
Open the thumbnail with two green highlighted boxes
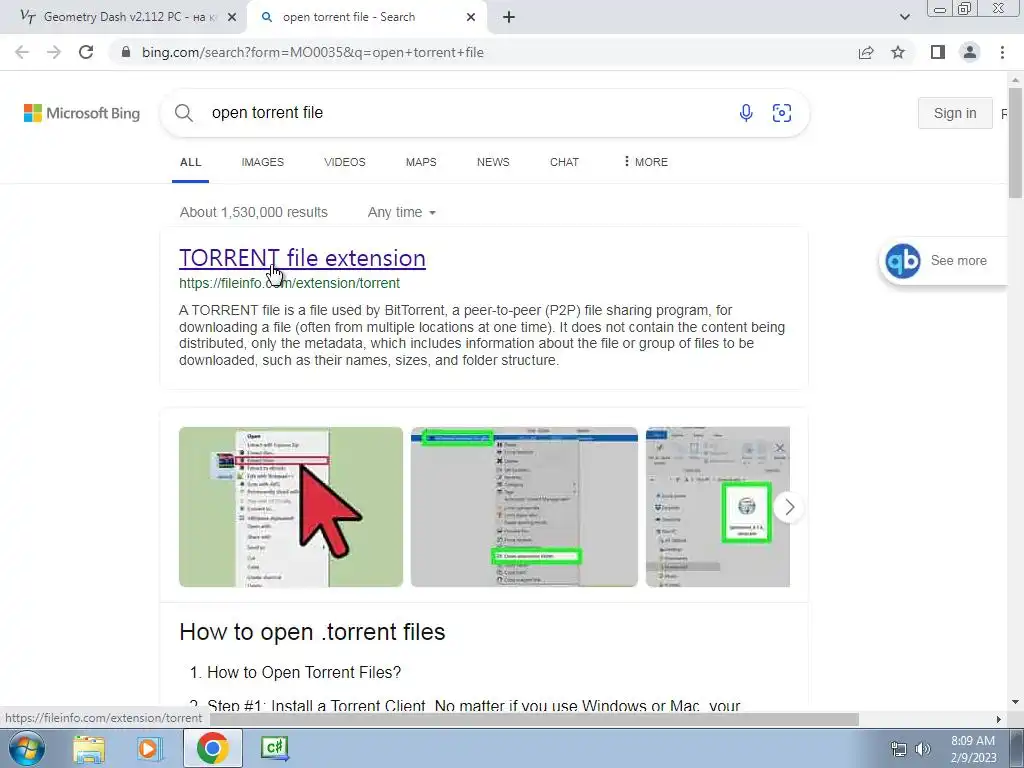click(x=524, y=507)
